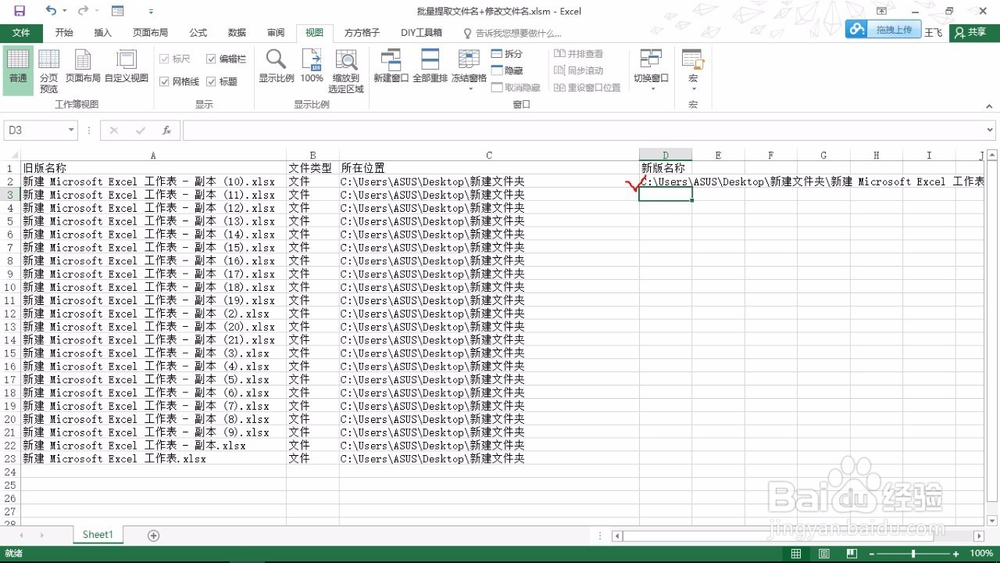Click the Select All corner button
1000x563 pixels.
tap(10, 155)
